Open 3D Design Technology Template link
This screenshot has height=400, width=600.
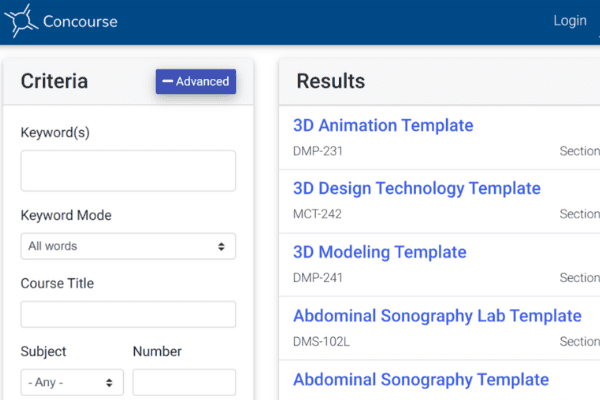click(416, 188)
